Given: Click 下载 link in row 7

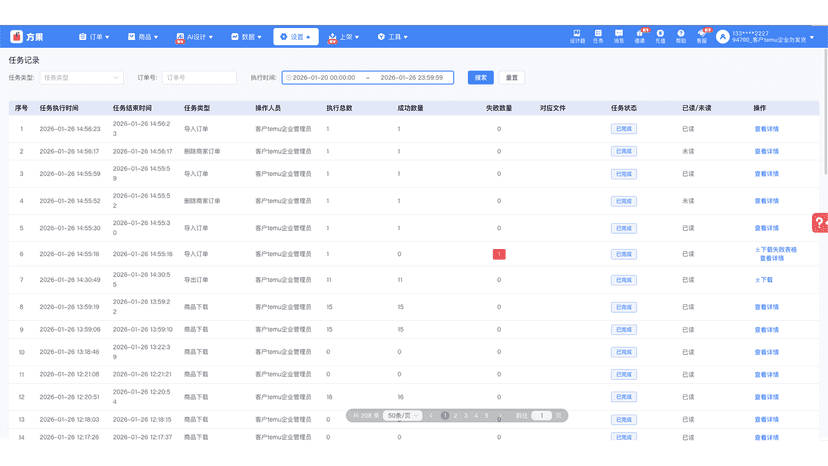Looking at the screenshot, I should tap(764, 280).
